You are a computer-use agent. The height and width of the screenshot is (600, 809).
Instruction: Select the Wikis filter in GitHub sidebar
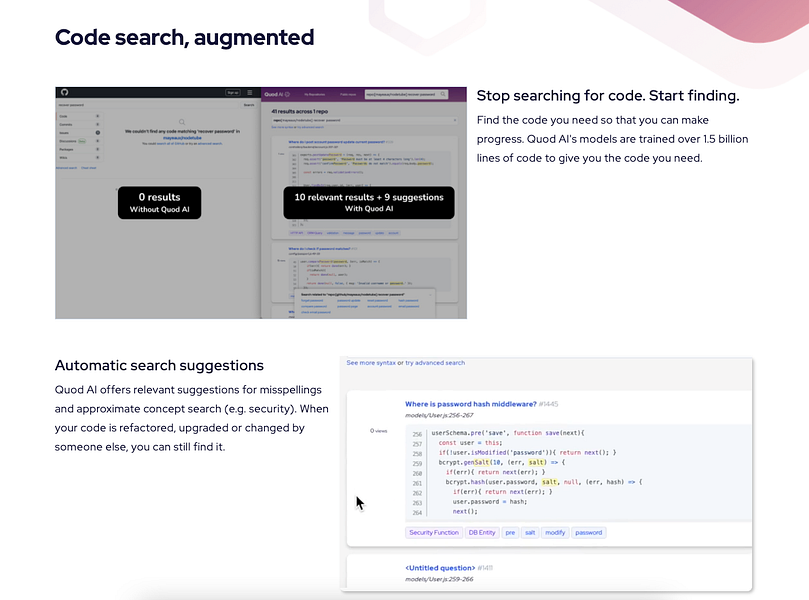point(78,157)
